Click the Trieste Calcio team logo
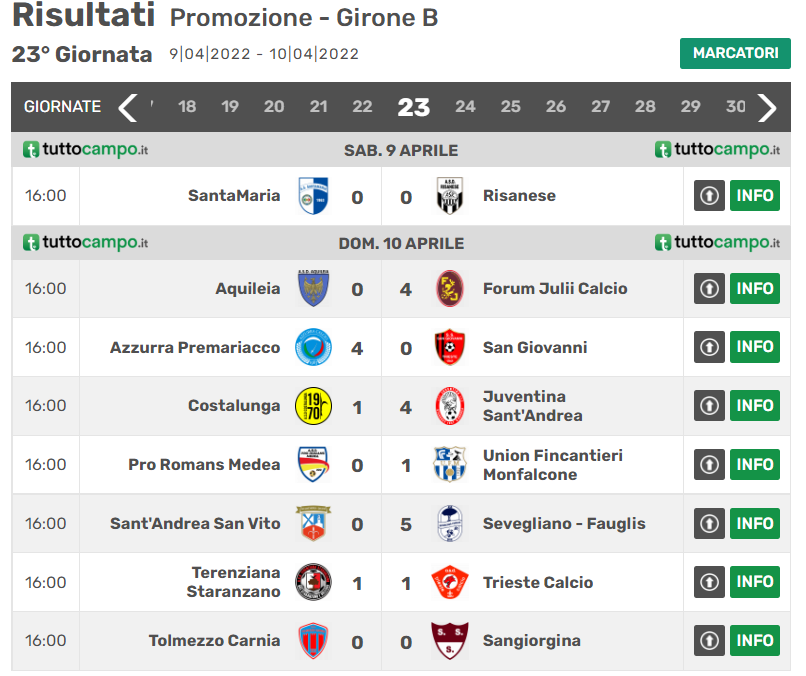Screen dimensions: 806x676 click(x=450, y=582)
